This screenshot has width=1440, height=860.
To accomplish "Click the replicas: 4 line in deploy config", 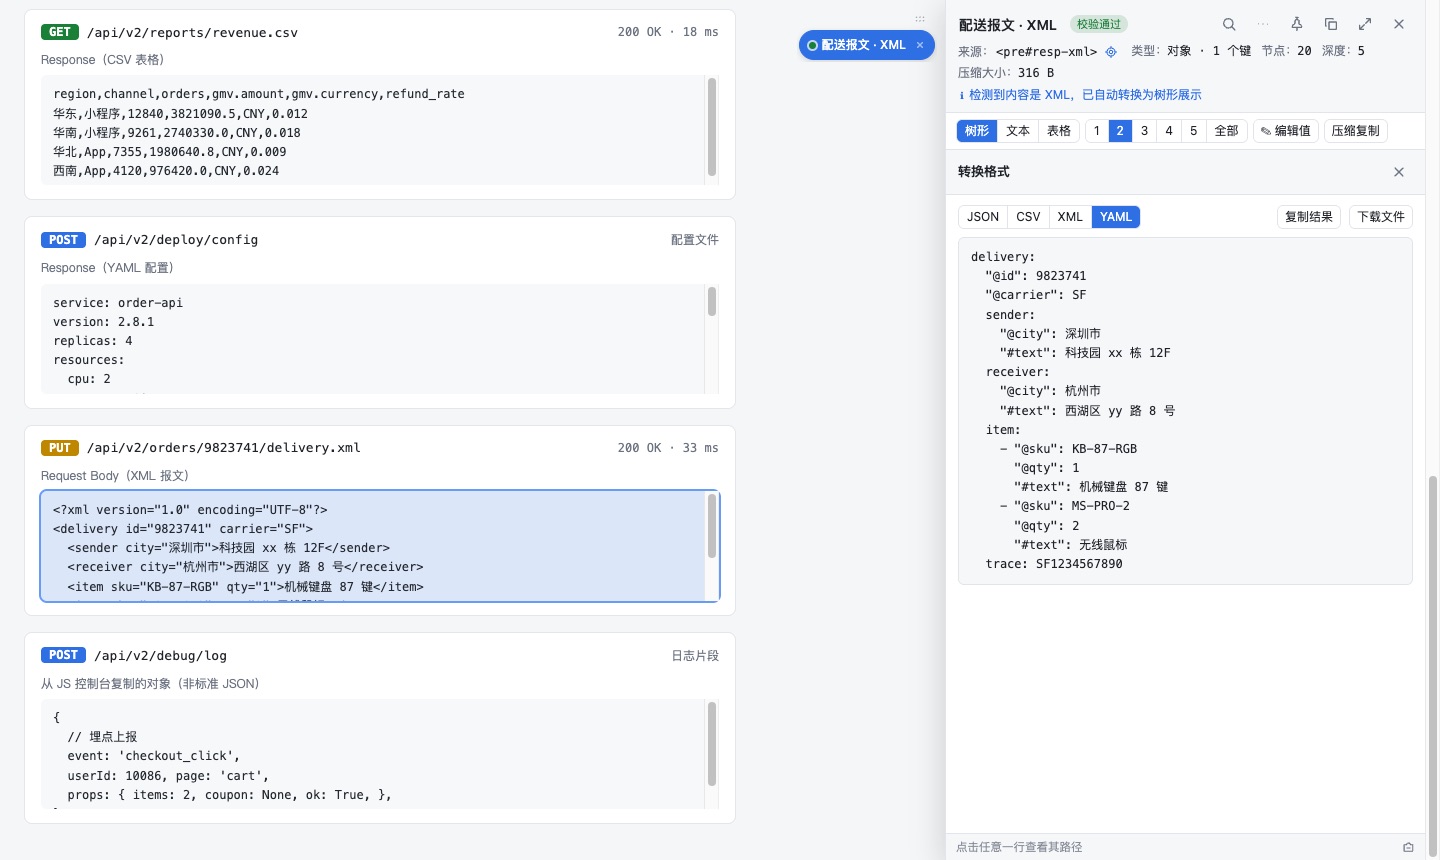I will point(93,341).
